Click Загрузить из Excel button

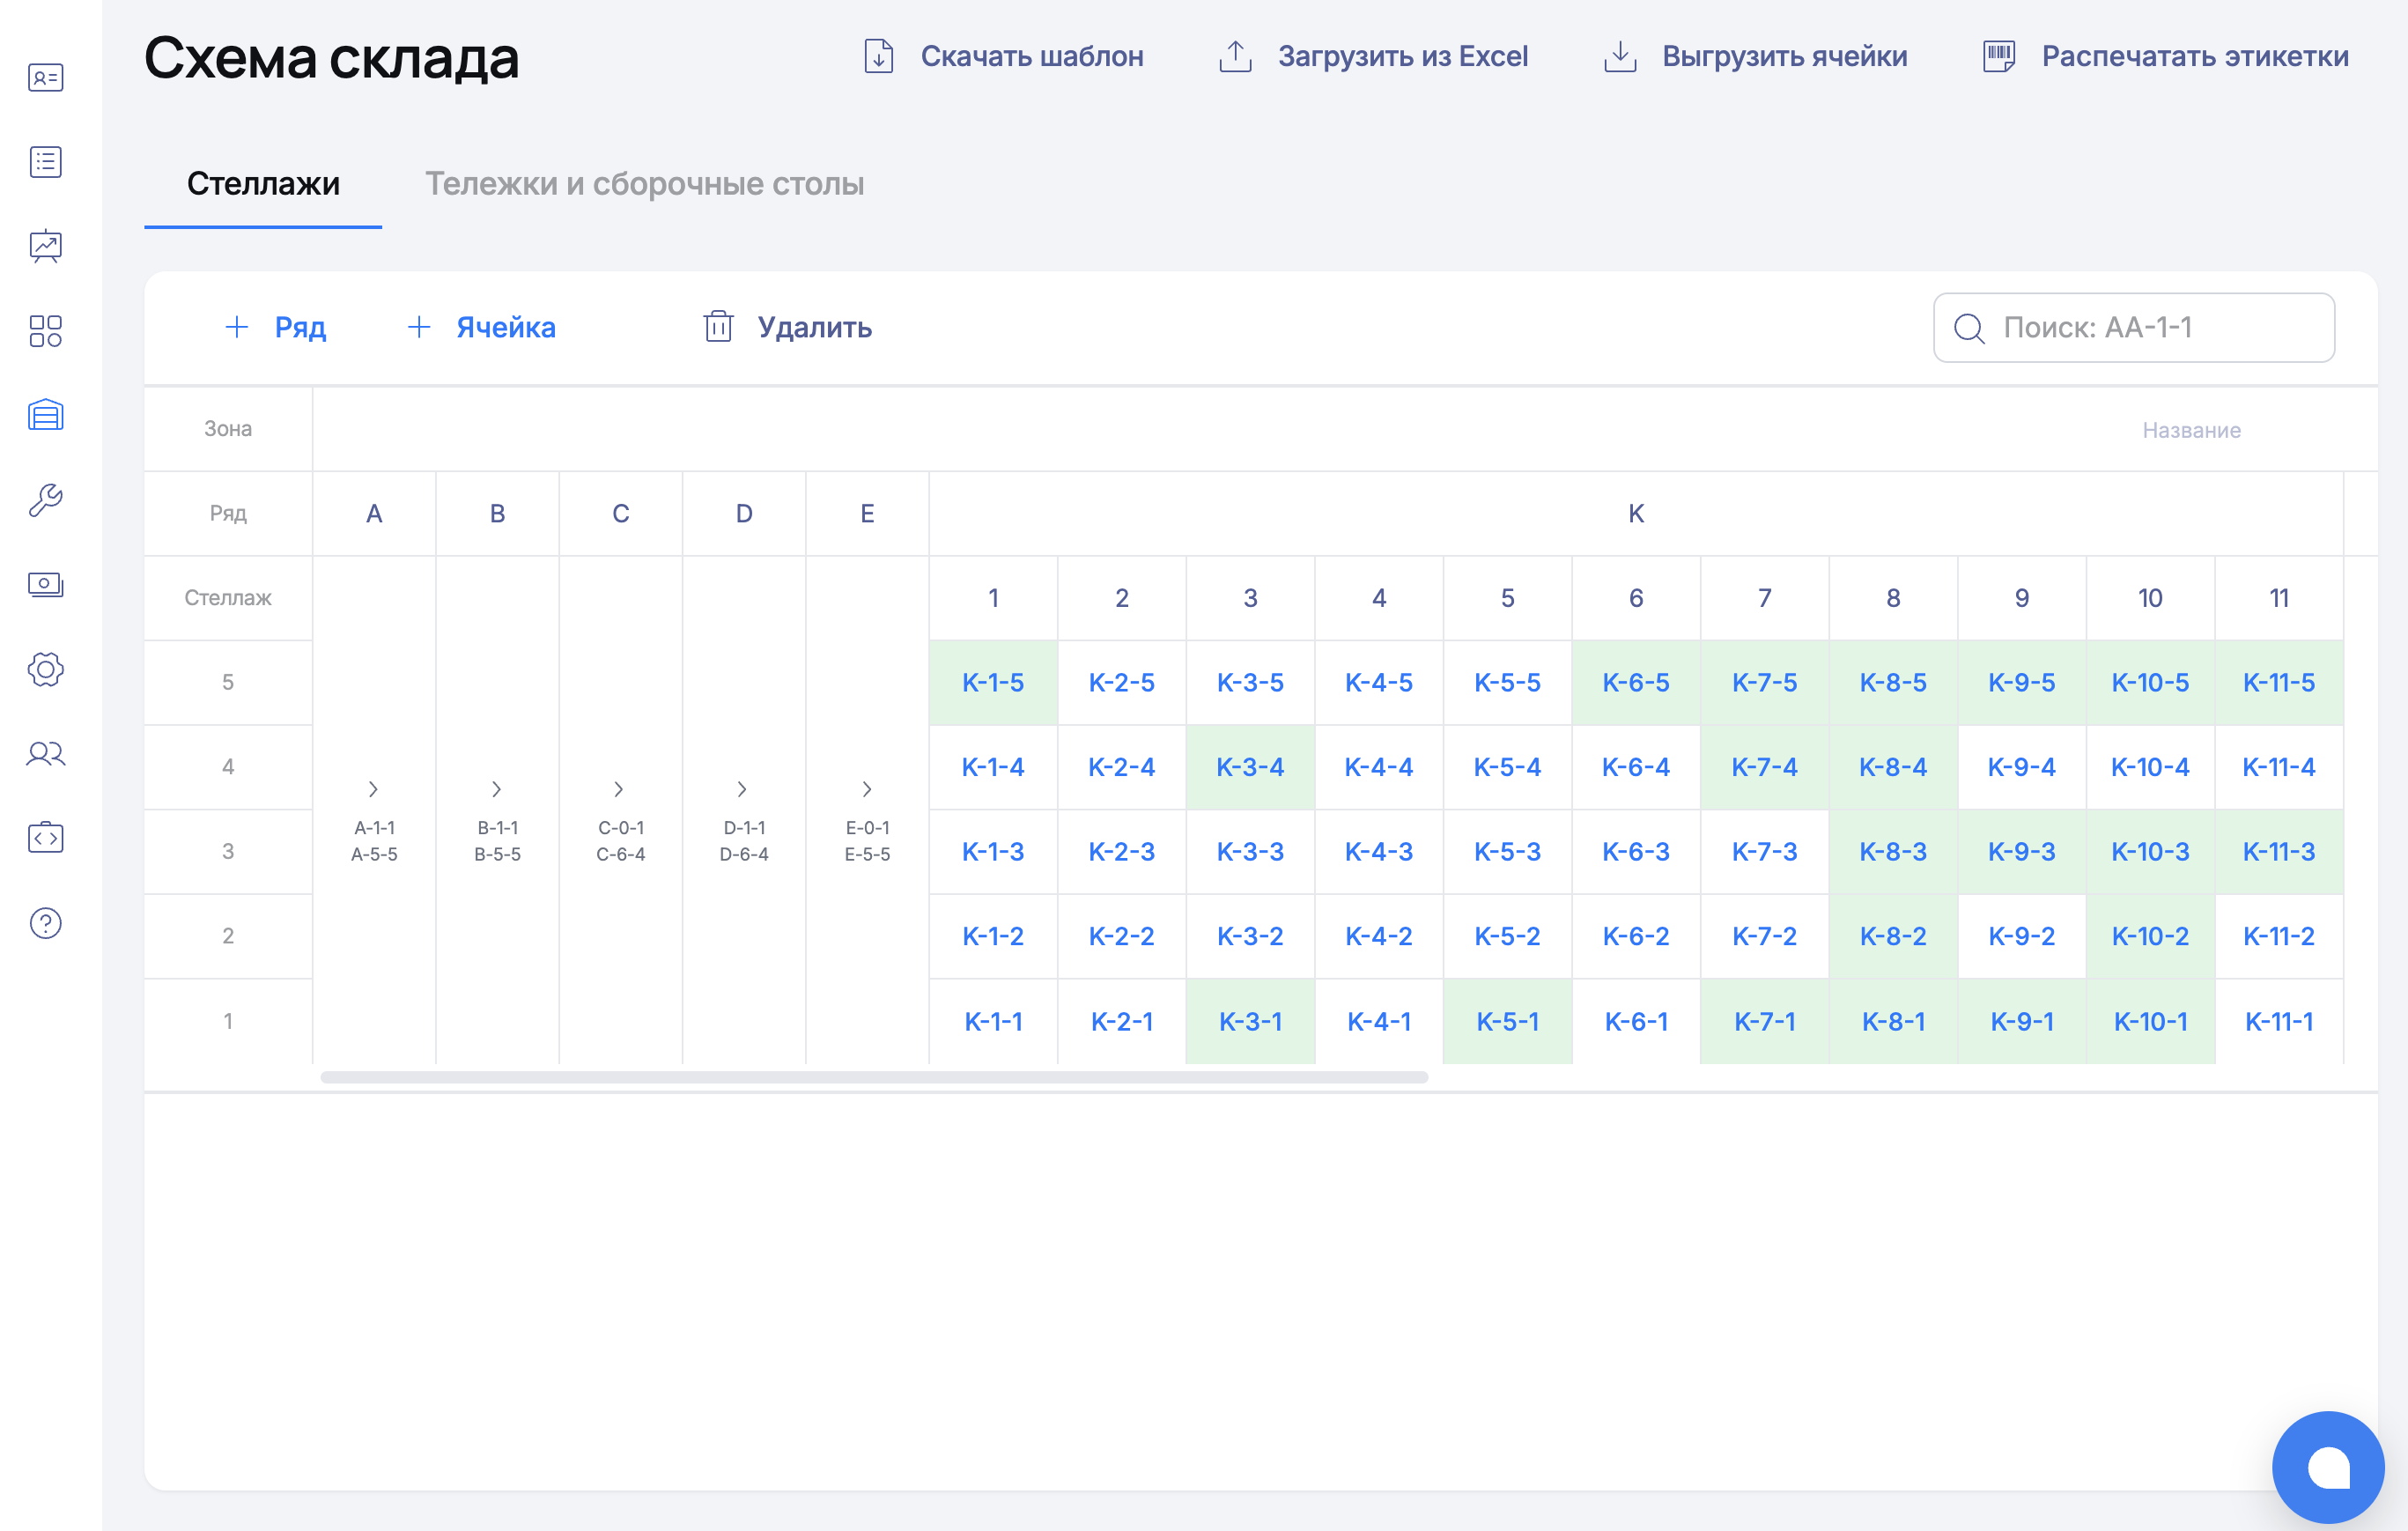[1373, 56]
